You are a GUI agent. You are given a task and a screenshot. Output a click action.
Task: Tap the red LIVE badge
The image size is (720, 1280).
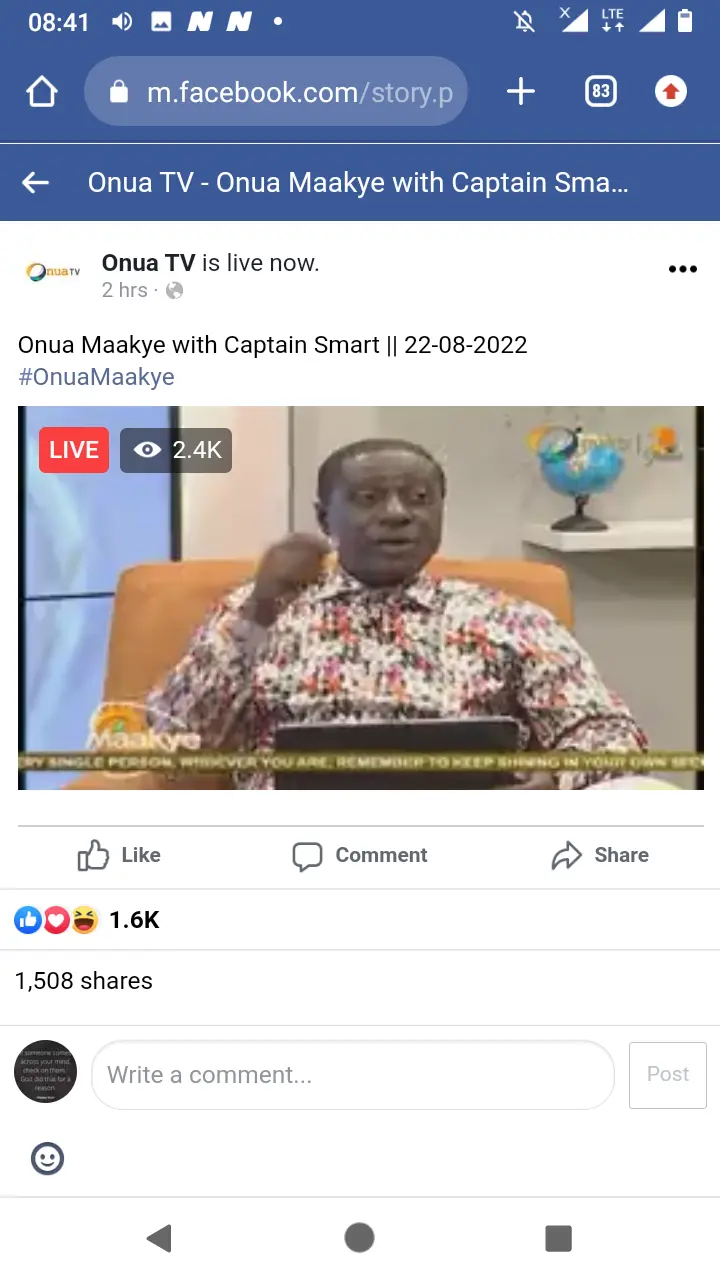click(74, 450)
